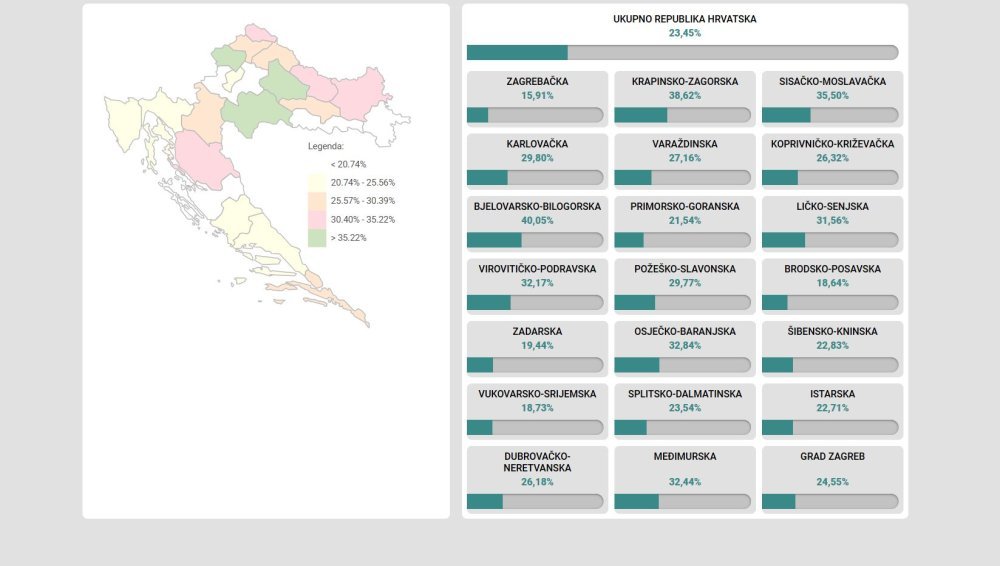Click the Istarska 22,71% percentage

[832, 408]
